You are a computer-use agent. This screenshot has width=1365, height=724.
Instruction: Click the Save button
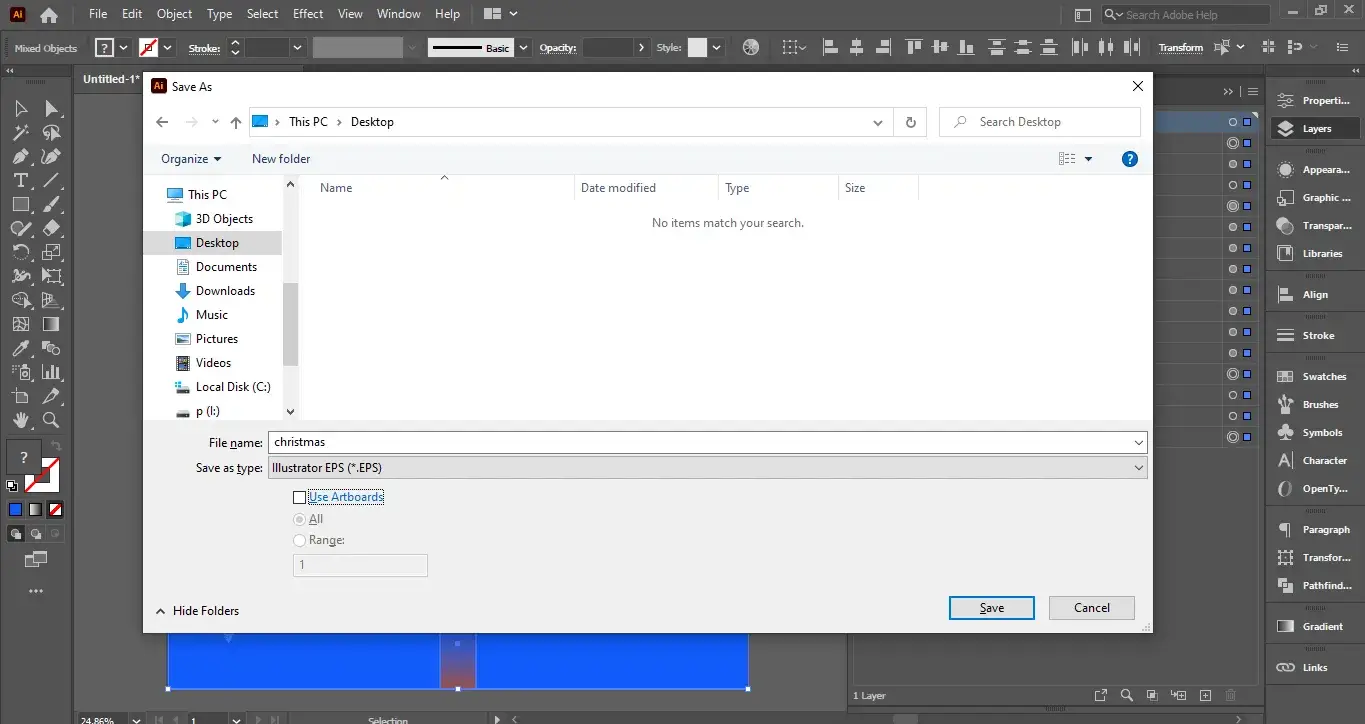991,607
